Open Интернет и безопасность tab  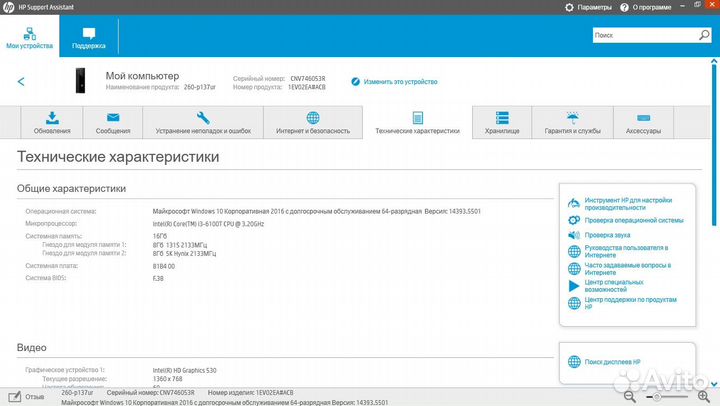(x=313, y=122)
